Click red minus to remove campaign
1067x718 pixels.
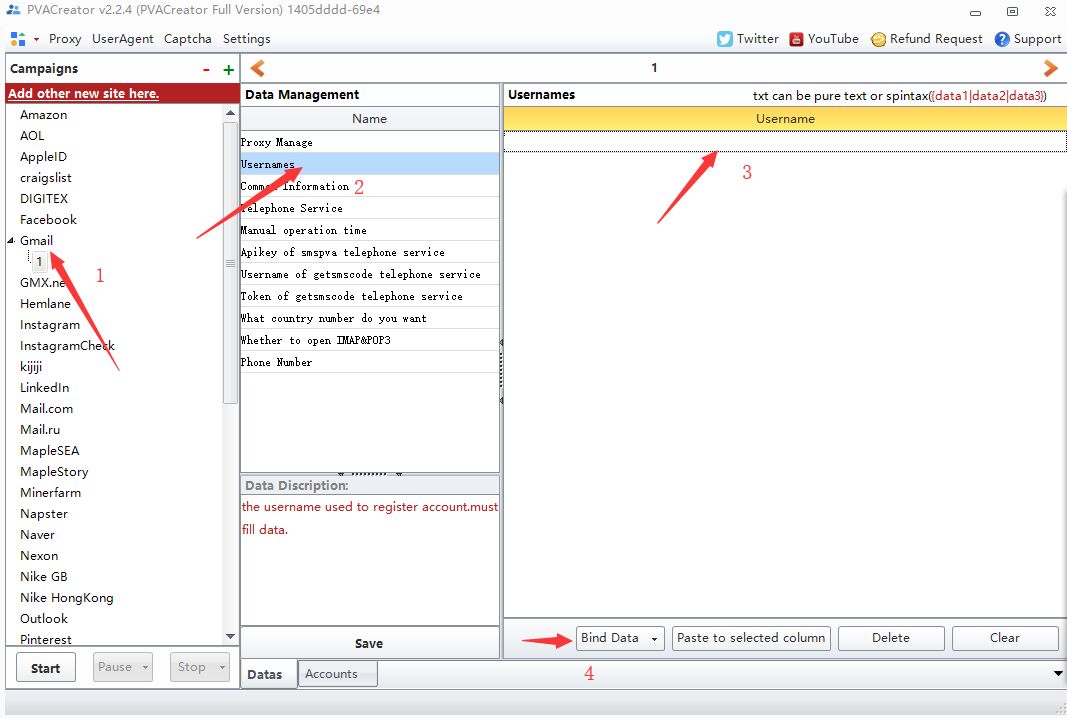point(206,70)
